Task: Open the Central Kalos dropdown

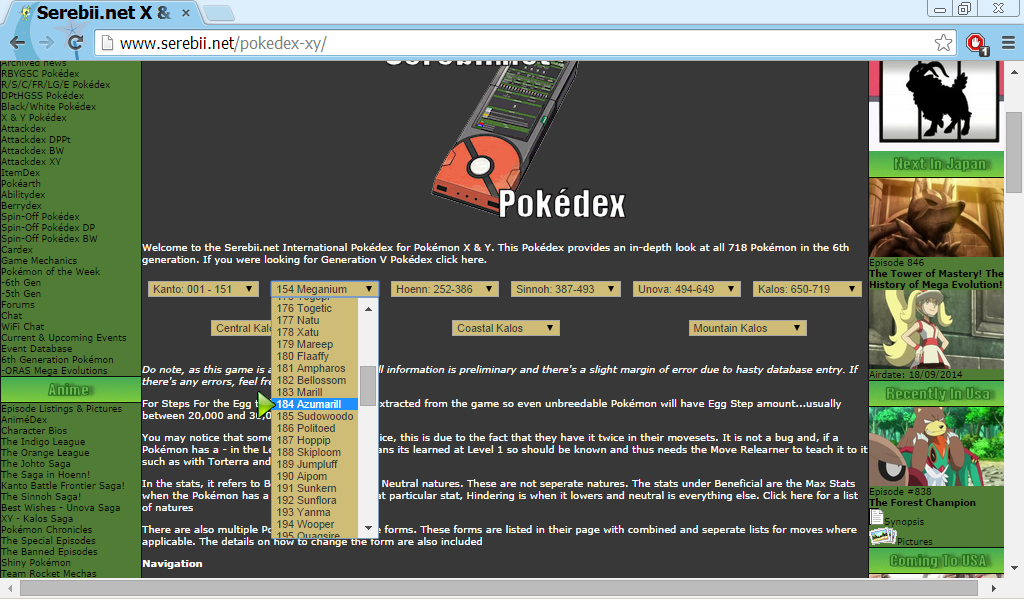Action: [241, 328]
